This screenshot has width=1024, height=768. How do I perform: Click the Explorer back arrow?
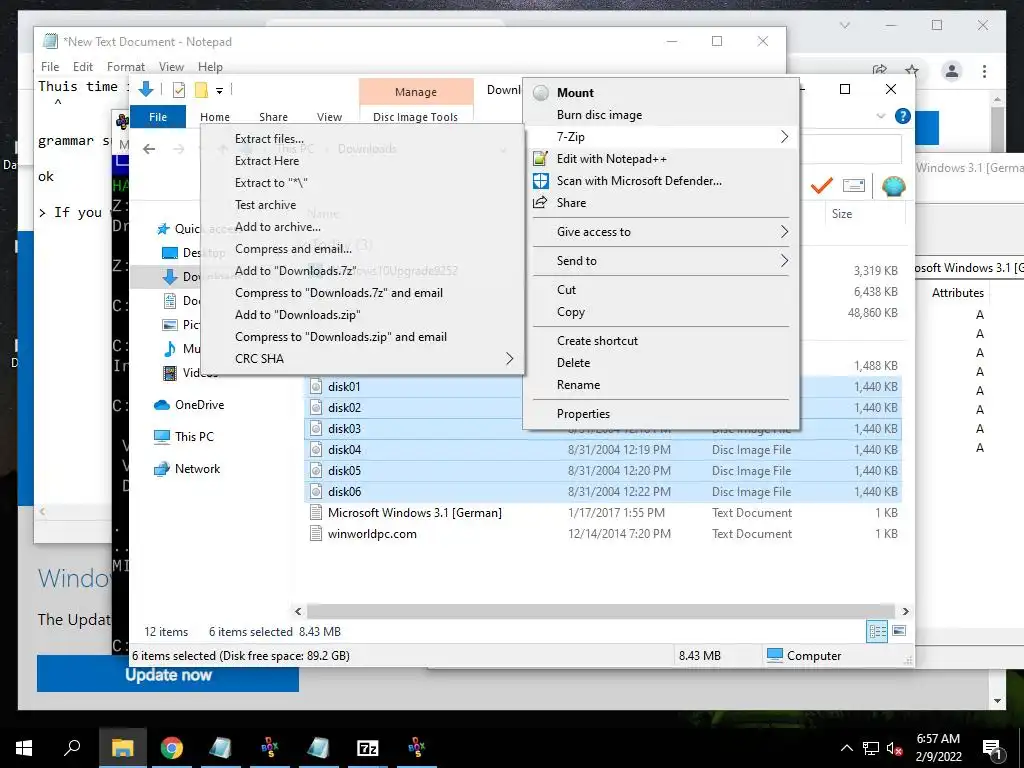point(149,149)
